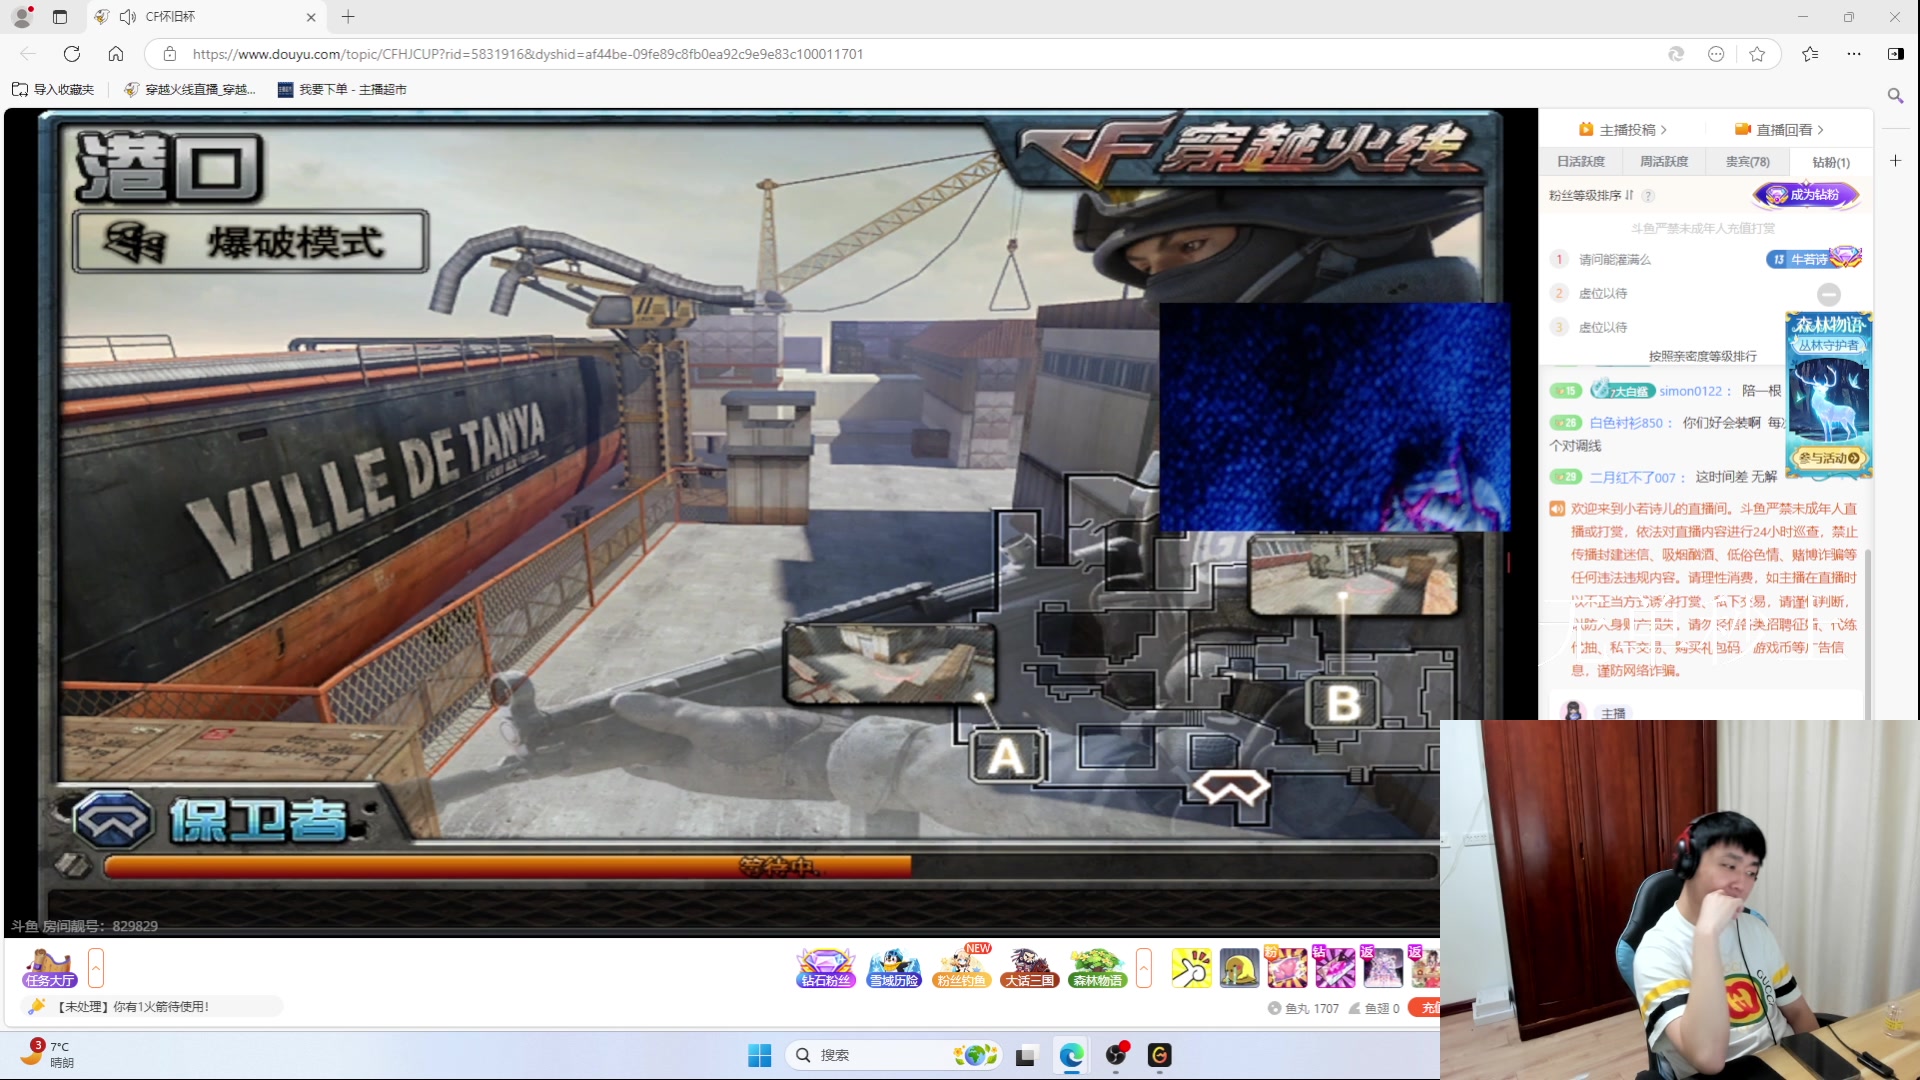1920x1080 pixels.
Task: Open browser profile avatar
Action: [22, 17]
